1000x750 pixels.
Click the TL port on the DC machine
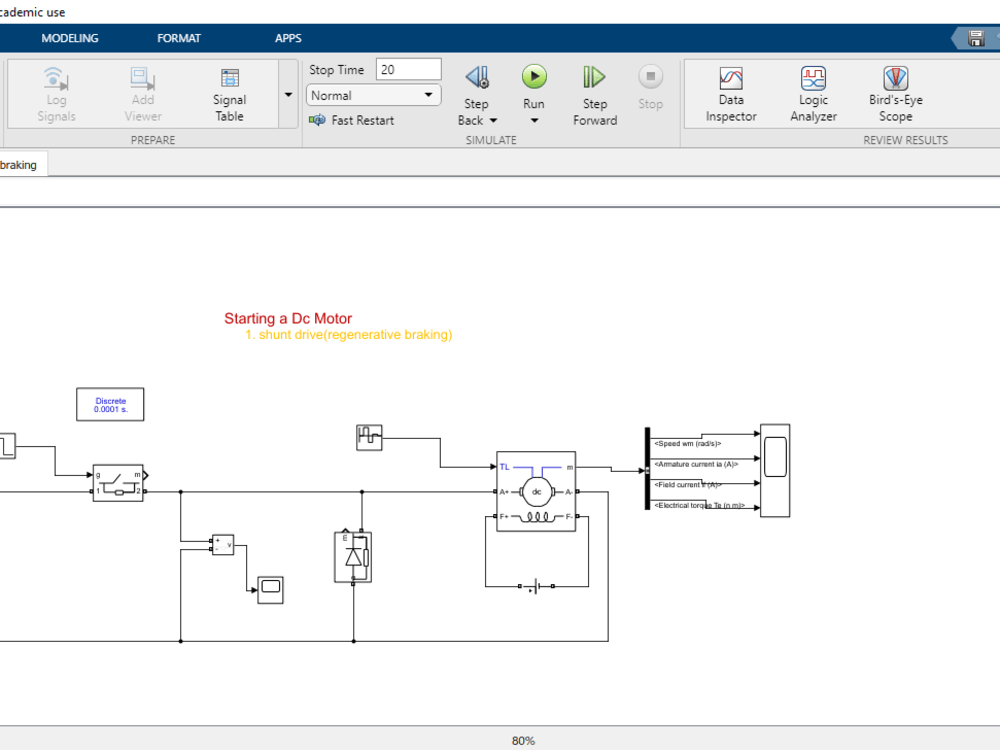504,467
